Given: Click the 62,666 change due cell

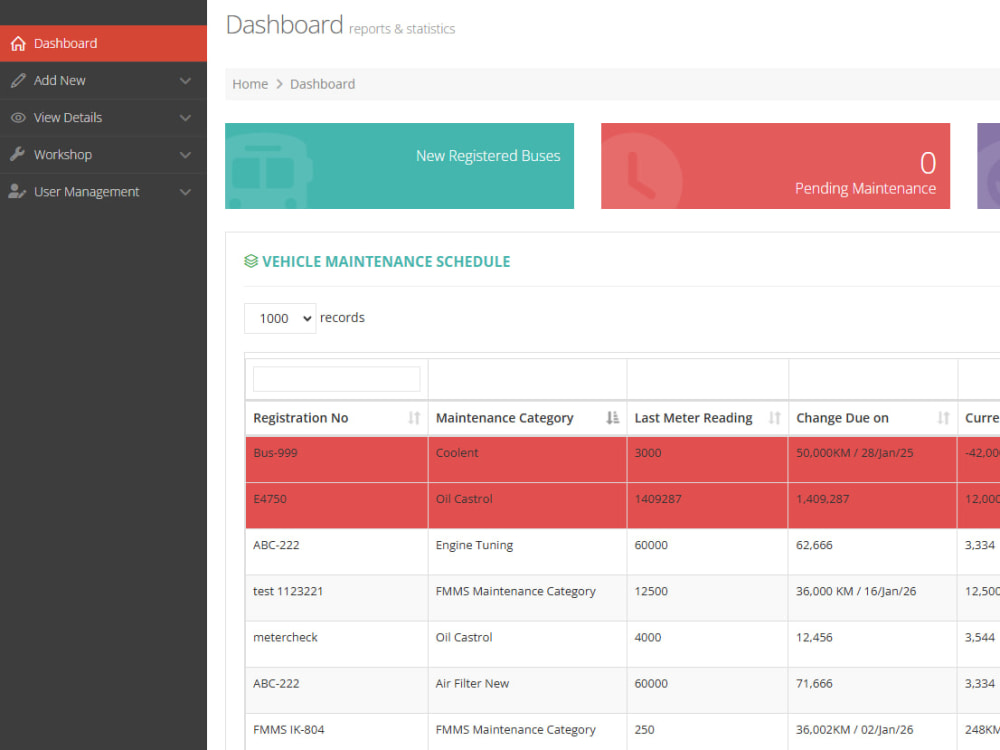Looking at the screenshot, I should [873, 552].
